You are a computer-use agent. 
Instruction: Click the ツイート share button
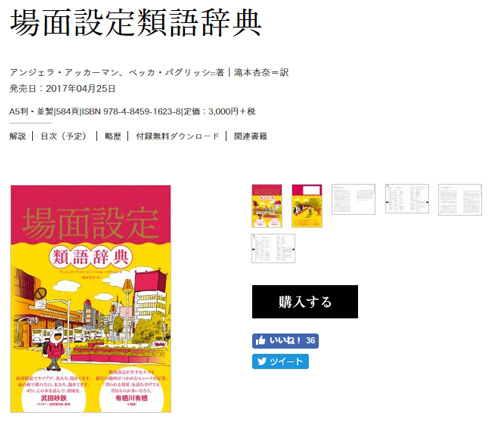pyautogui.click(x=280, y=362)
